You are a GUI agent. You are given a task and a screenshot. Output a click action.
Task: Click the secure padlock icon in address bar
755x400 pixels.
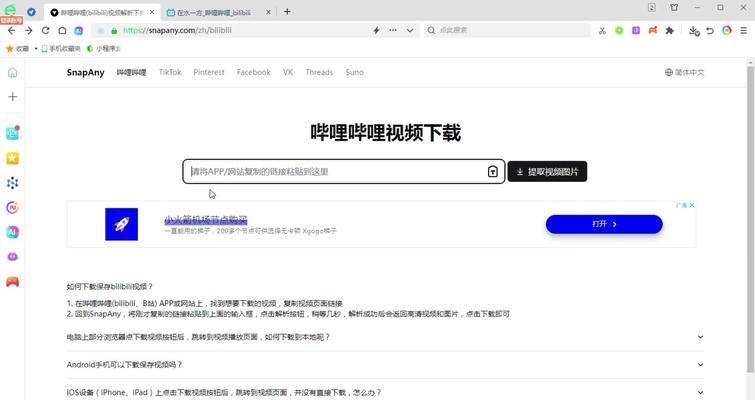(x=114, y=30)
